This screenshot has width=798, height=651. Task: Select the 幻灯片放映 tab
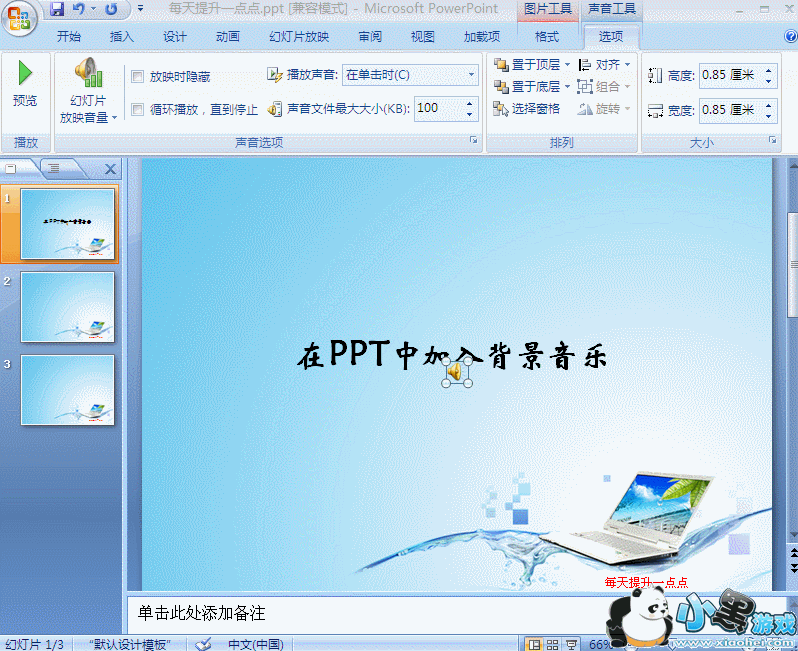click(299, 36)
